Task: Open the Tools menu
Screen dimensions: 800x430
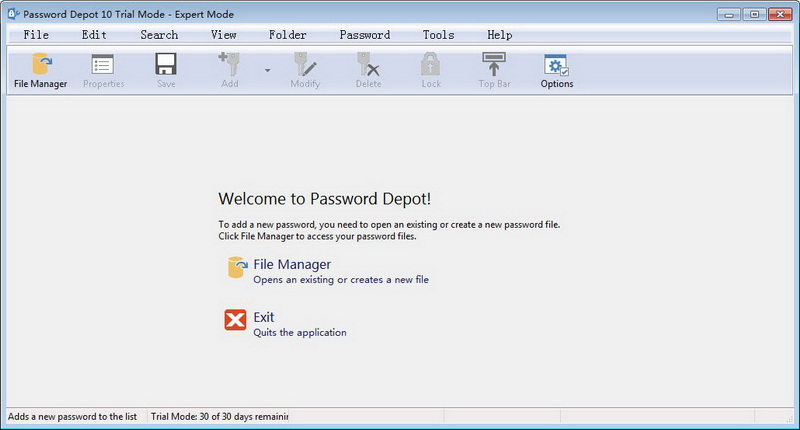Action: click(x=438, y=35)
